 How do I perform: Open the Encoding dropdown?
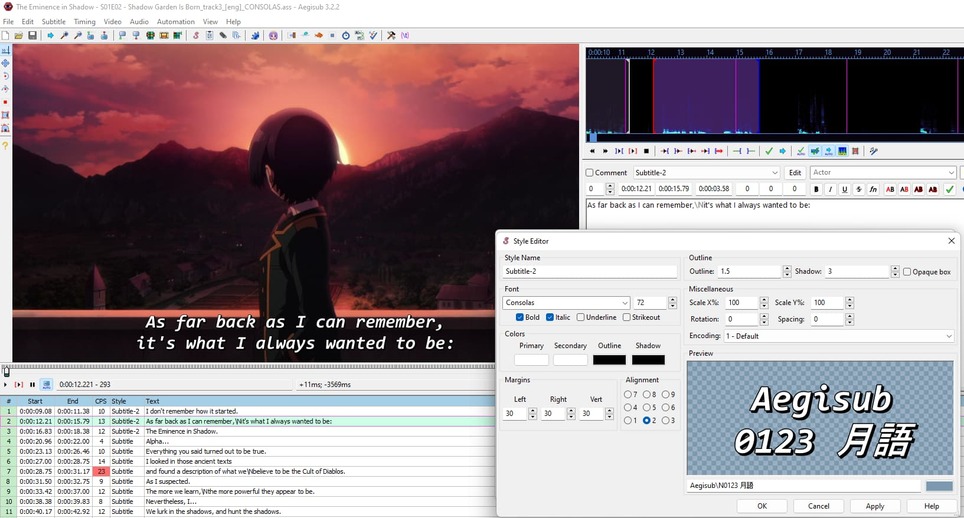point(948,336)
